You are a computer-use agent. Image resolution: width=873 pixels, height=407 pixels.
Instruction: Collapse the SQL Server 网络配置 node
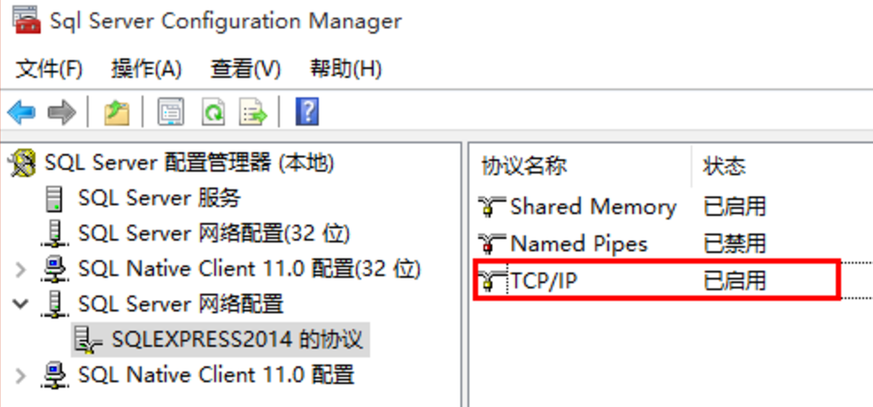point(21,304)
